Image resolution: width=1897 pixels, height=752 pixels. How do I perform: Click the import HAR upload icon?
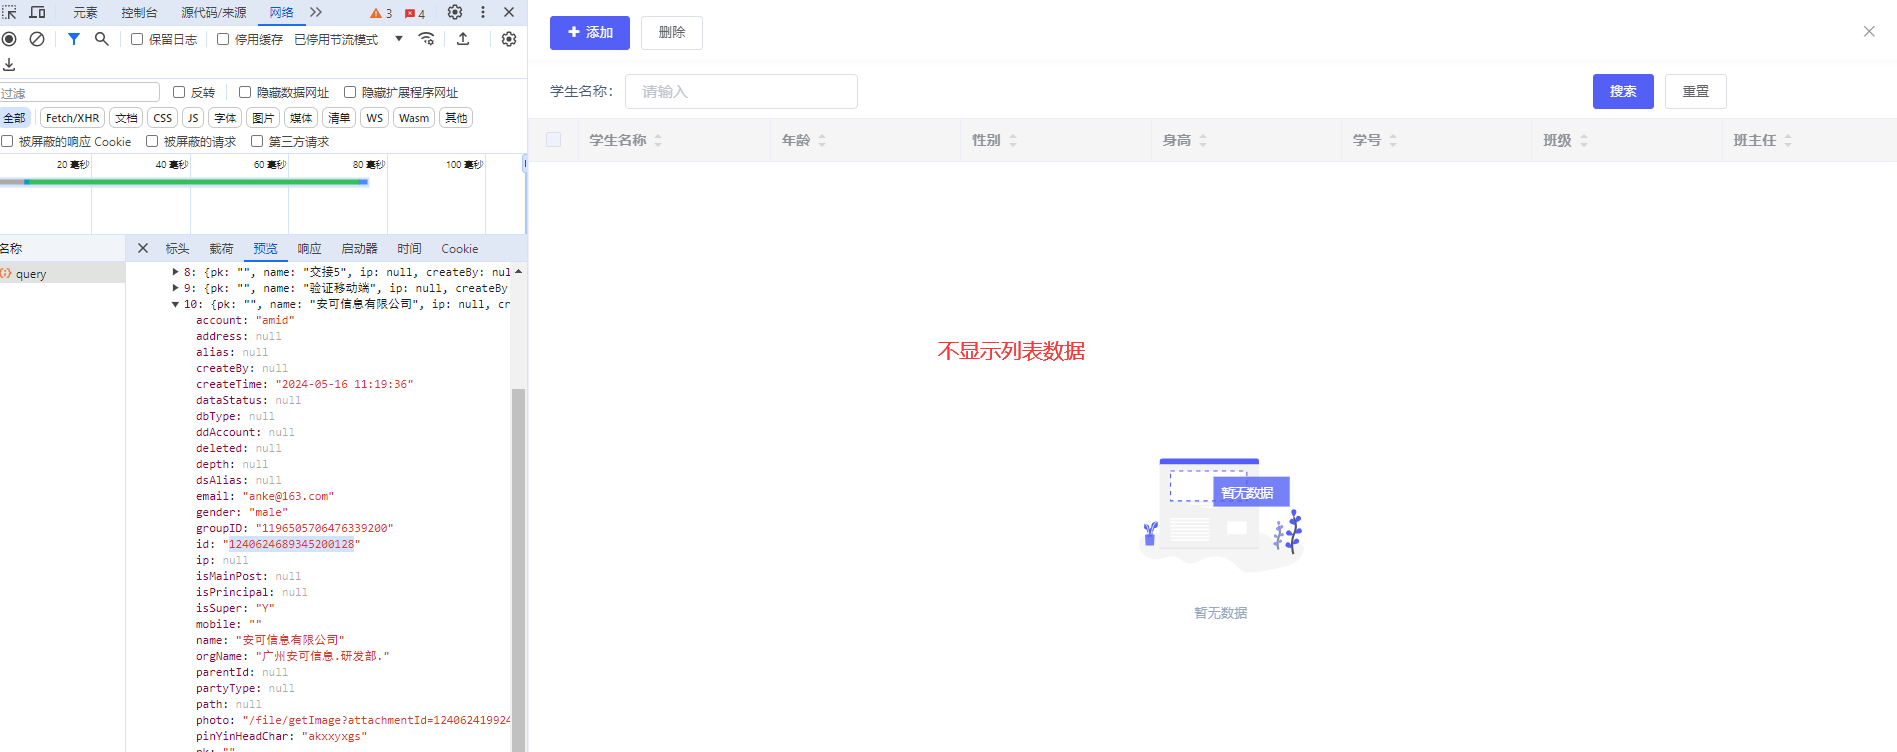(x=463, y=39)
